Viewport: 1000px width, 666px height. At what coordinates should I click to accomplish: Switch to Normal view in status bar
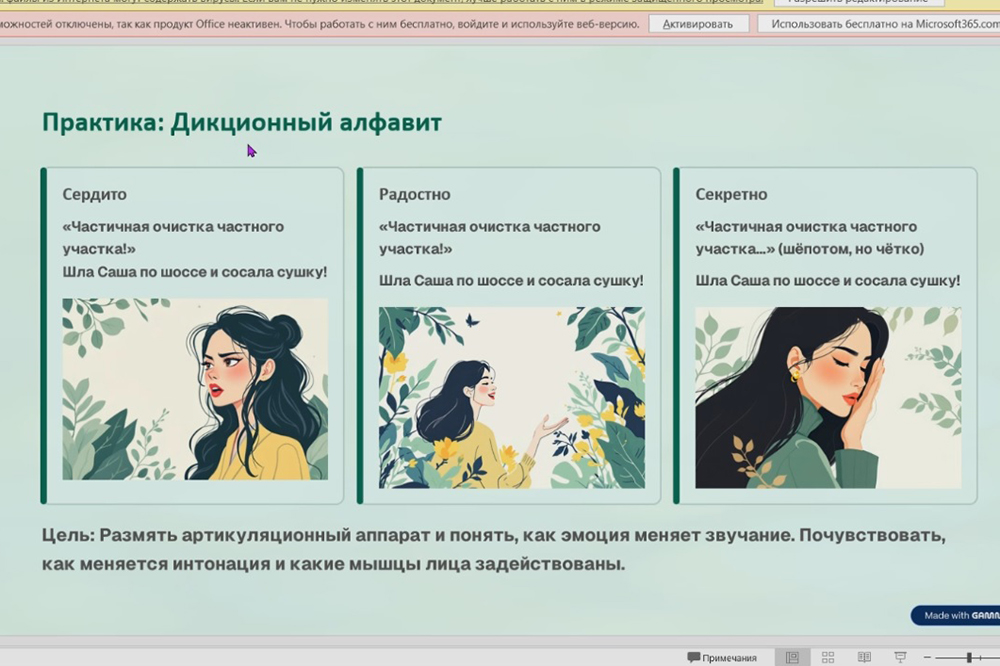[792, 657]
